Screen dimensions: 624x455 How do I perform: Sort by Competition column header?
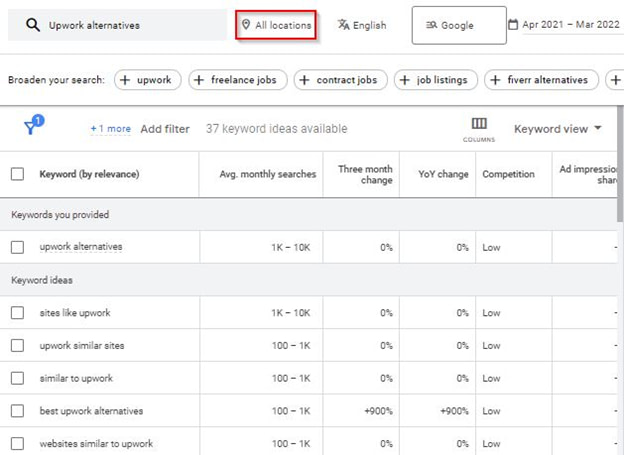click(508, 174)
